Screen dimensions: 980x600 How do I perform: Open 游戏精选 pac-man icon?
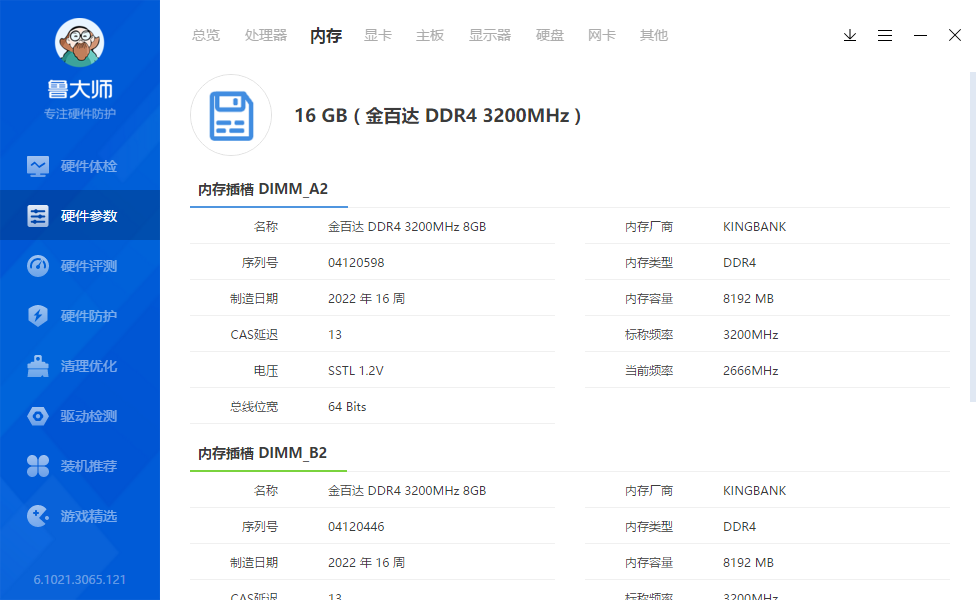click(38, 516)
